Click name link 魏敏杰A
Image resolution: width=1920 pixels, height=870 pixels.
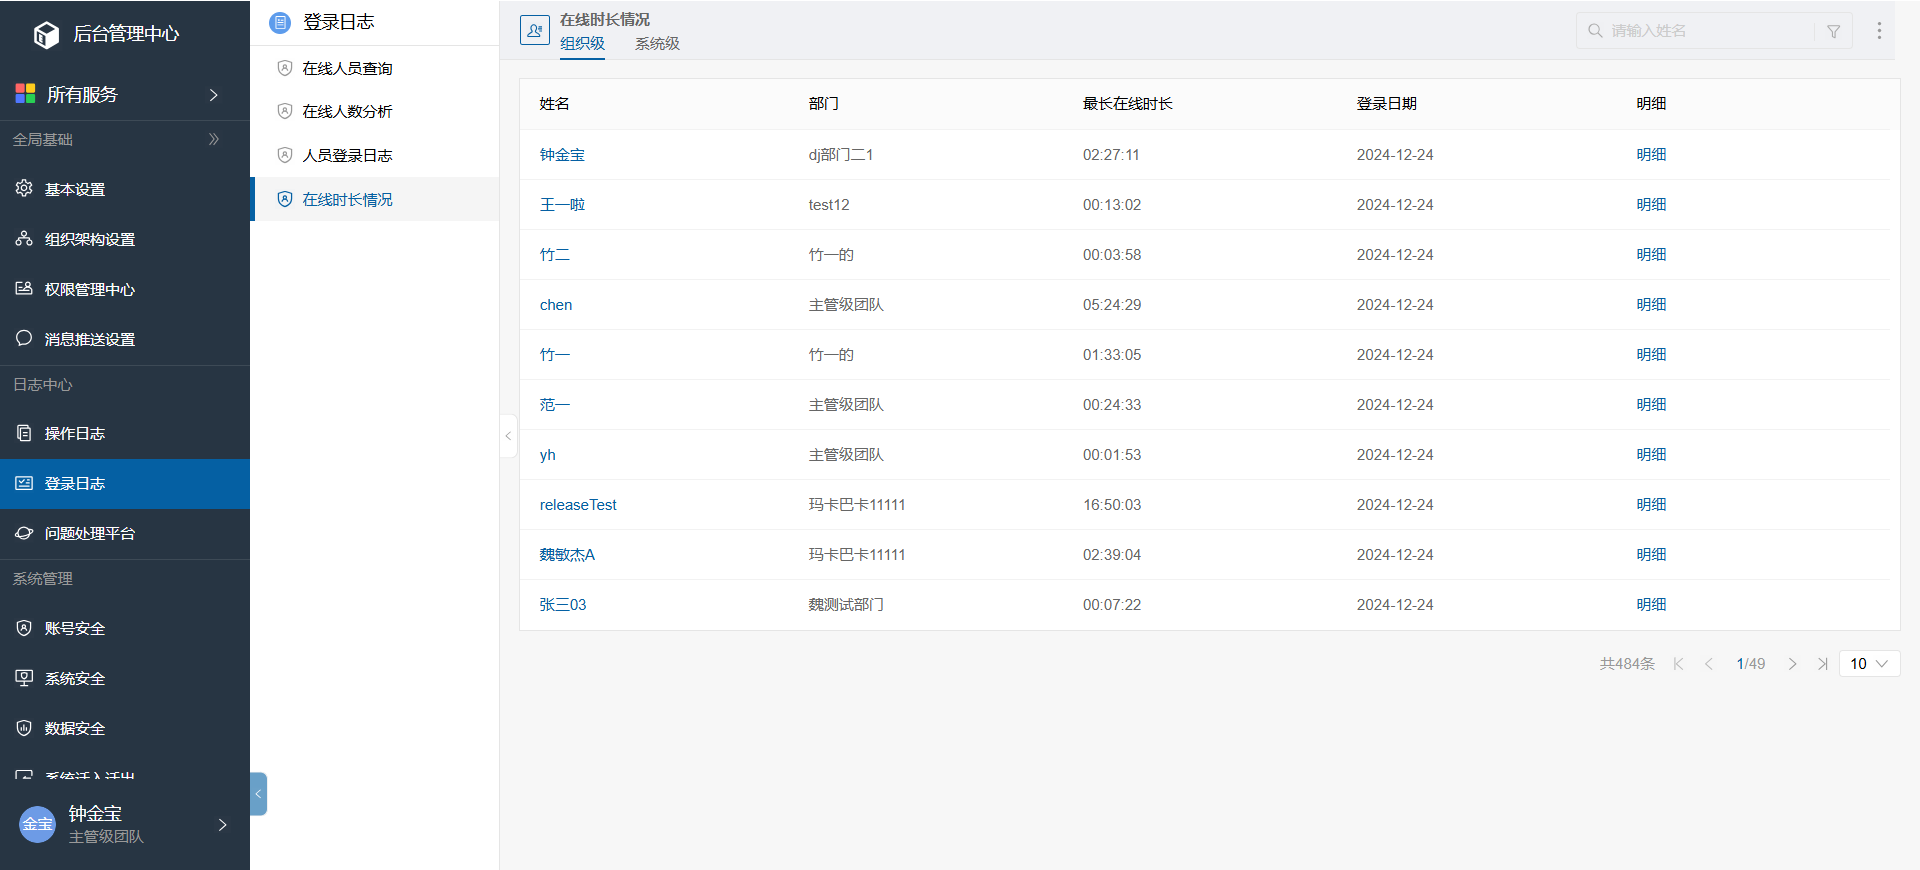[567, 555]
